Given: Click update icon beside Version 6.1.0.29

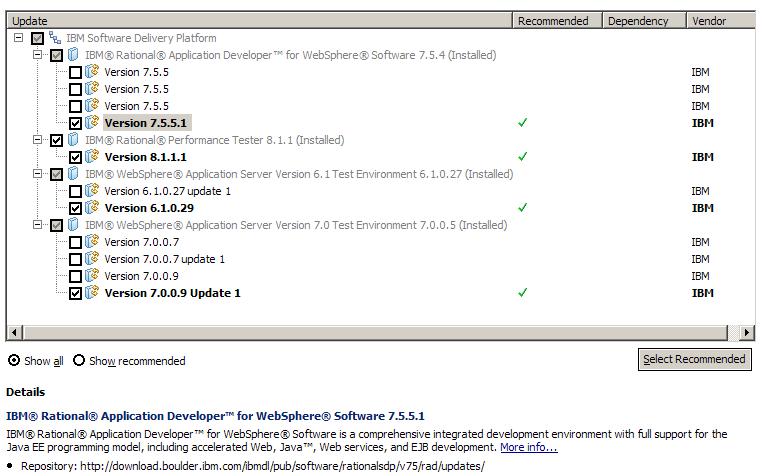Looking at the screenshot, I should point(92,208).
